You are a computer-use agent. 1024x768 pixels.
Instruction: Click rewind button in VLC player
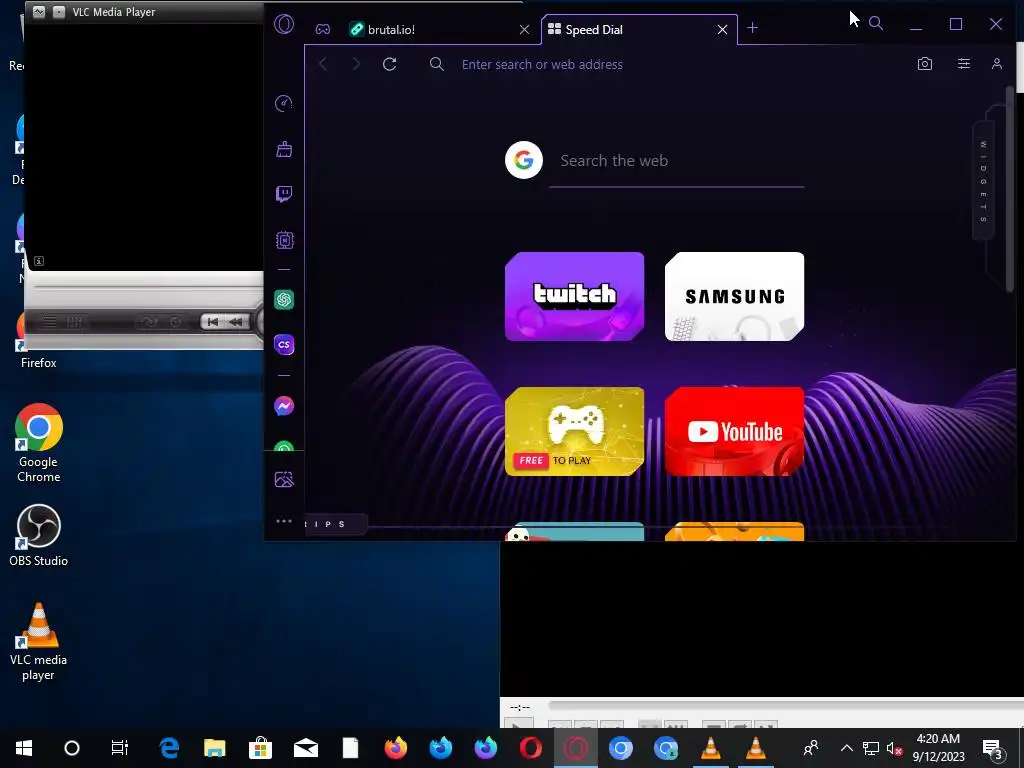click(236, 321)
